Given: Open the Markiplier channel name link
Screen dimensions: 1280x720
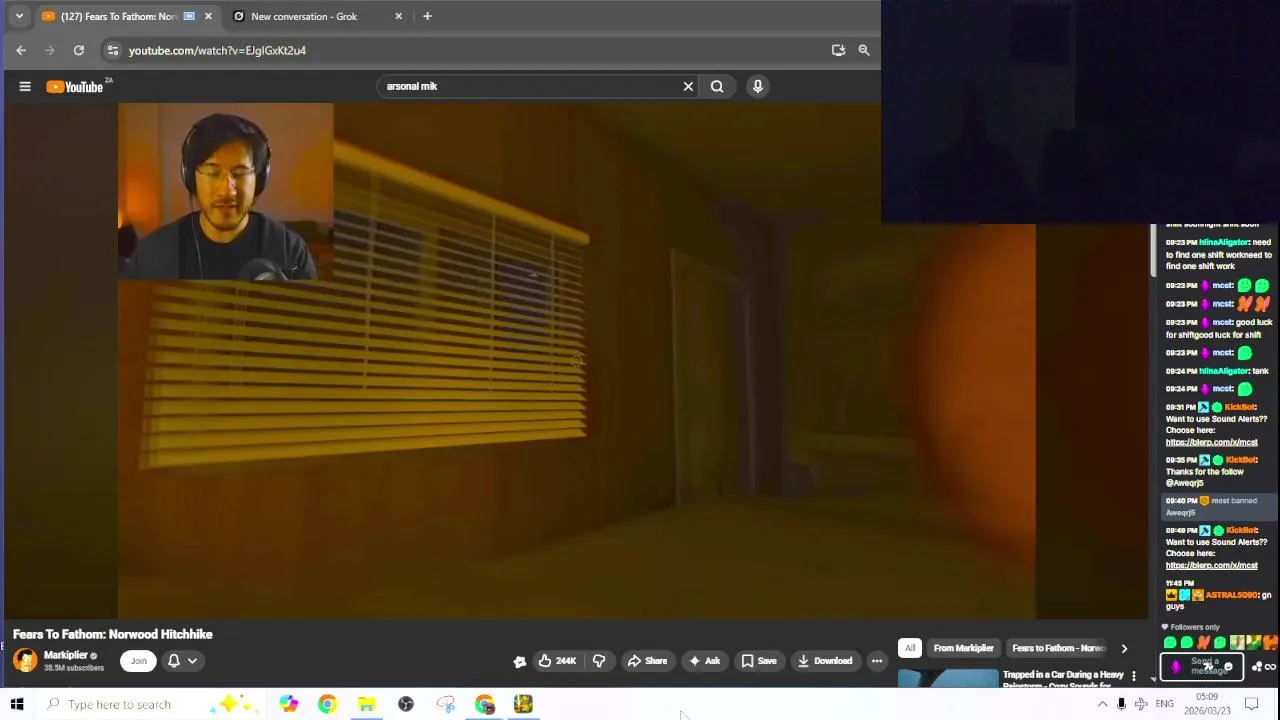Looking at the screenshot, I should (65, 655).
